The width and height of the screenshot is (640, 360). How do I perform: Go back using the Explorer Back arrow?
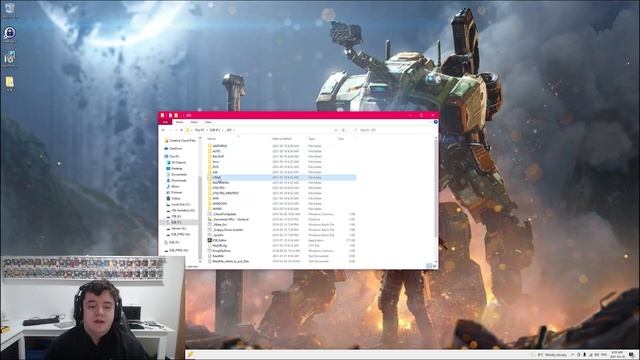point(163,130)
